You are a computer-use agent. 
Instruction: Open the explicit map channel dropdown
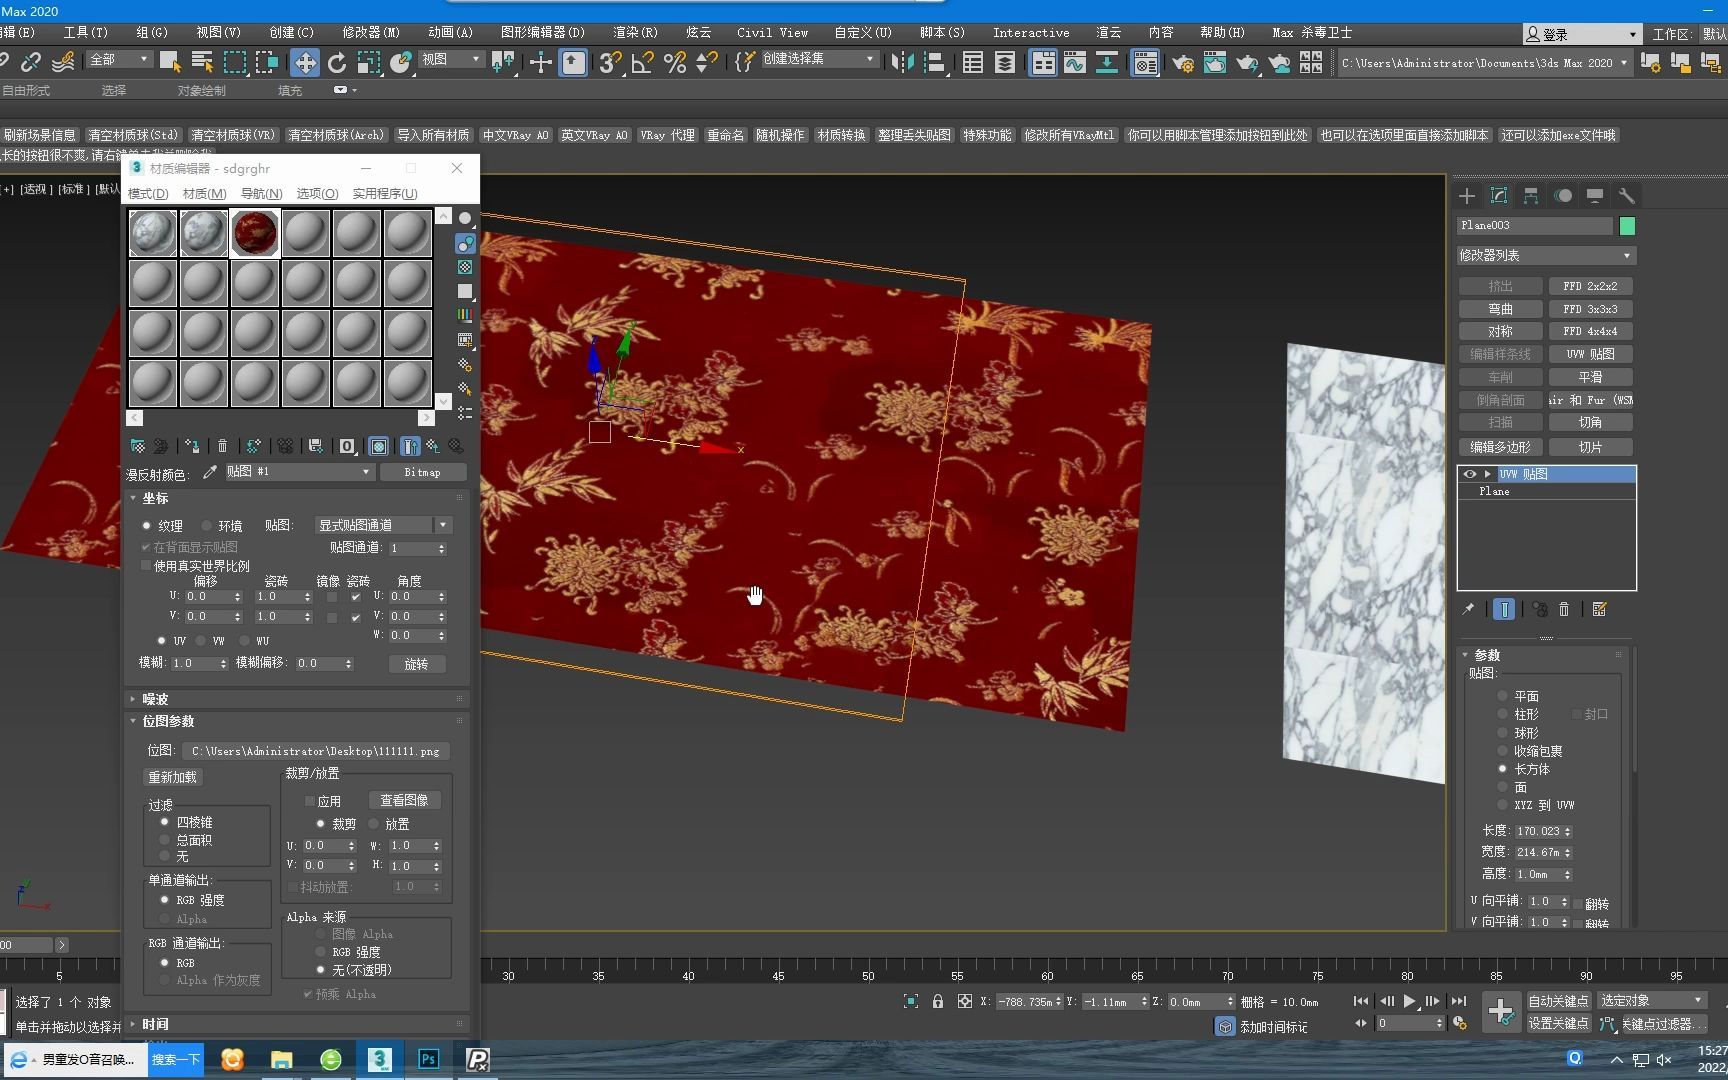tap(384, 525)
